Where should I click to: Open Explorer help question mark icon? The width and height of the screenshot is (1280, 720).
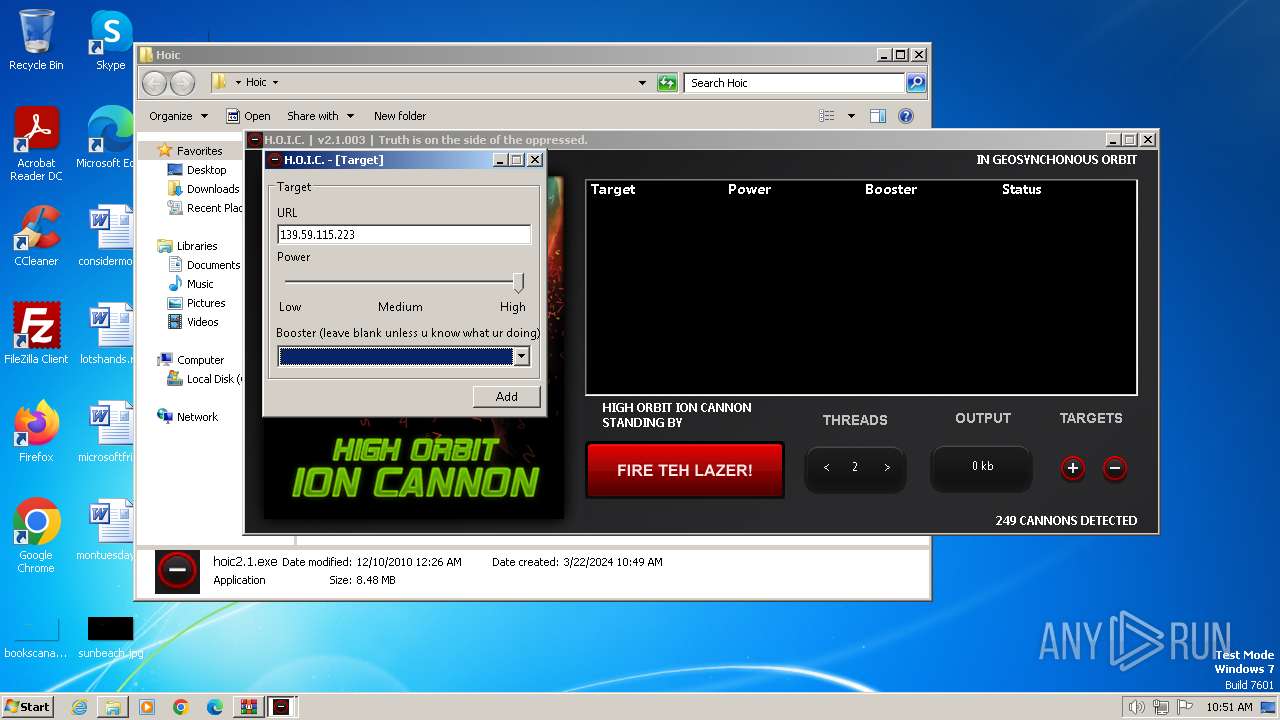[x=906, y=116]
